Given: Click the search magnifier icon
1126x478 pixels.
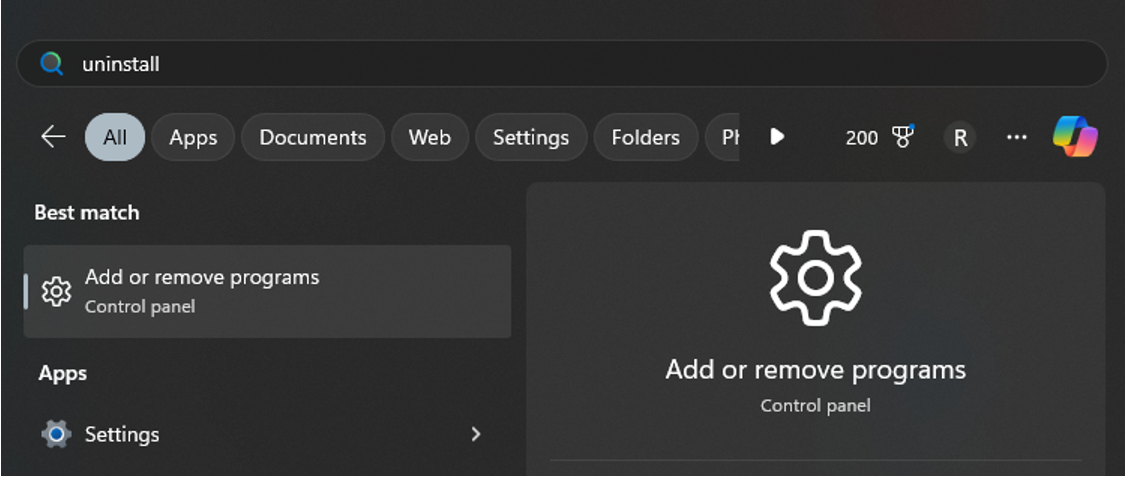Looking at the screenshot, I should pyautogui.click(x=52, y=64).
